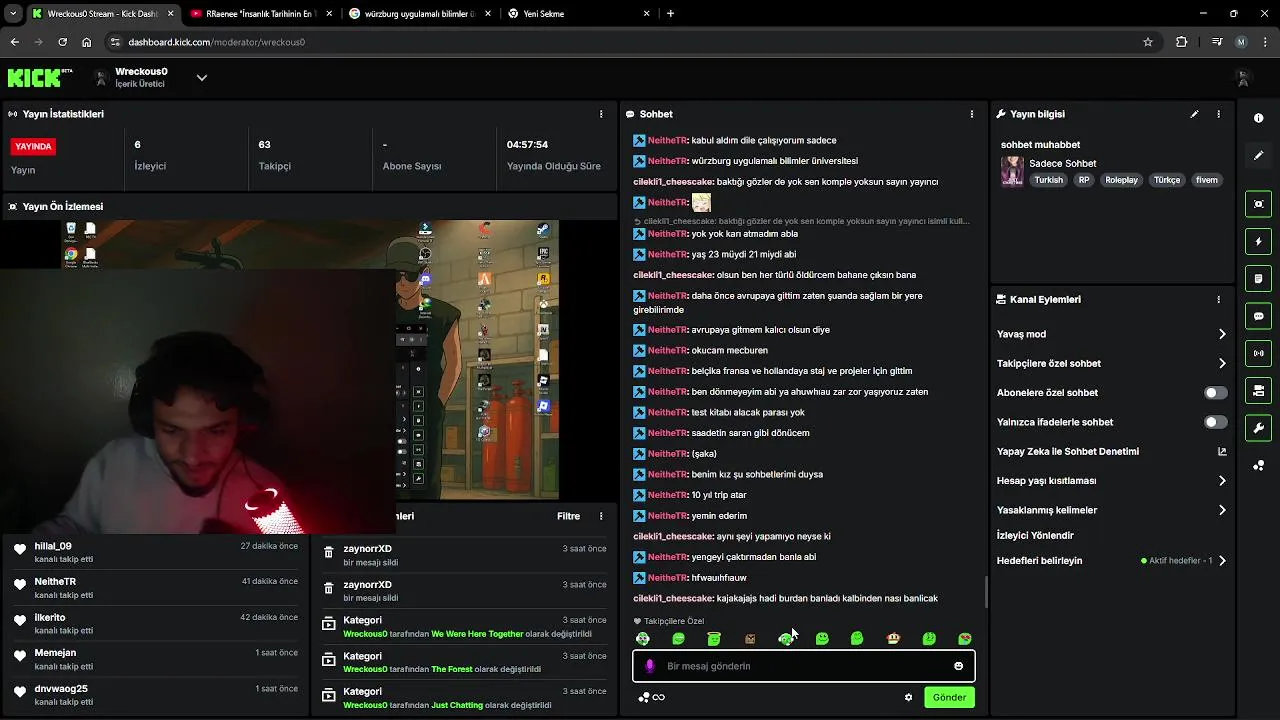The width and height of the screenshot is (1280, 720).
Task: Toggle the chat bubble widget in sidebar
Action: coord(1258,316)
